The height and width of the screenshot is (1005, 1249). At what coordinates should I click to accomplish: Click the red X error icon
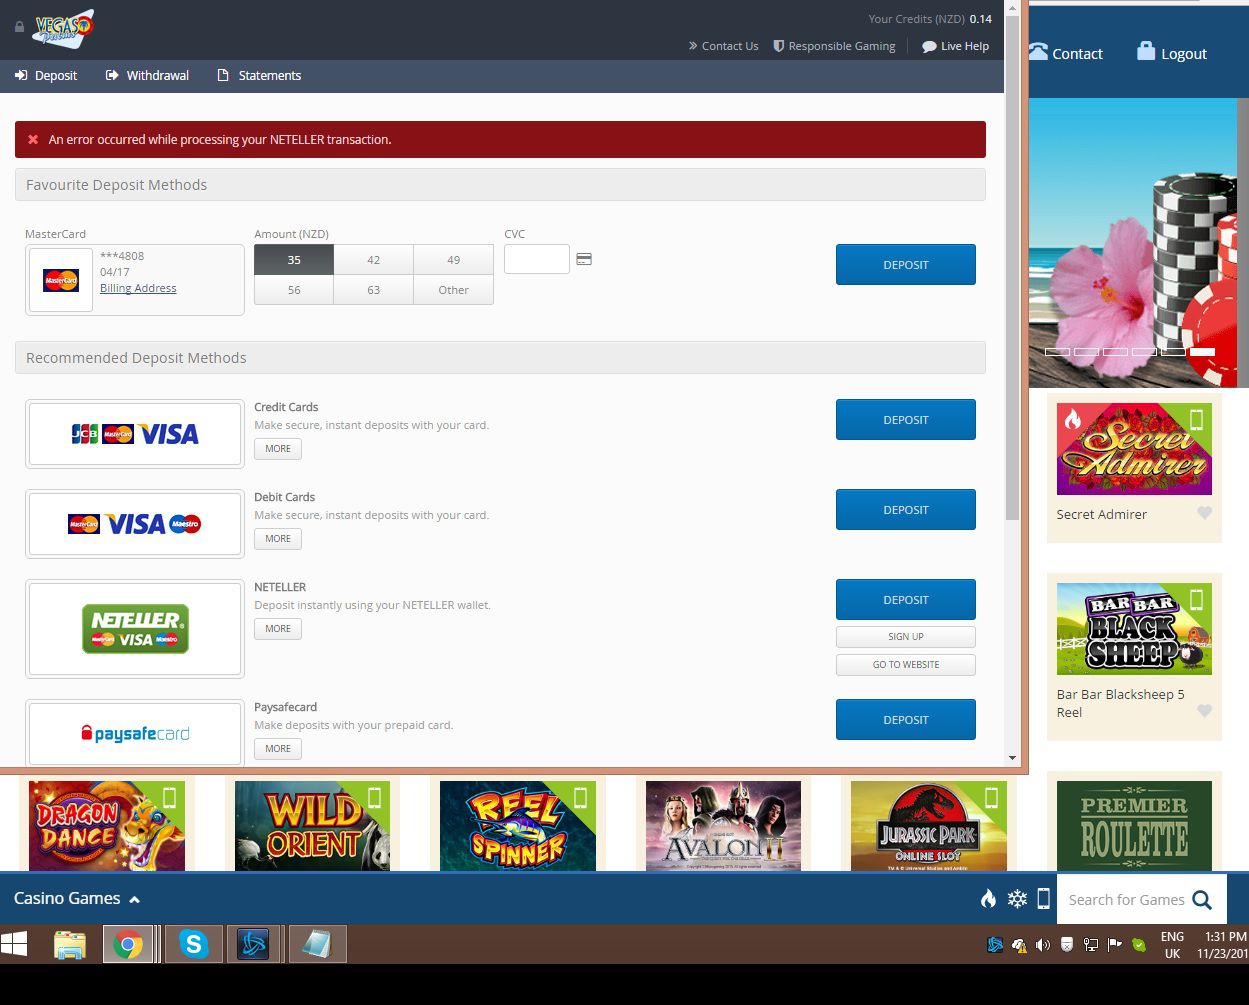pyautogui.click(x=33, y=140)
